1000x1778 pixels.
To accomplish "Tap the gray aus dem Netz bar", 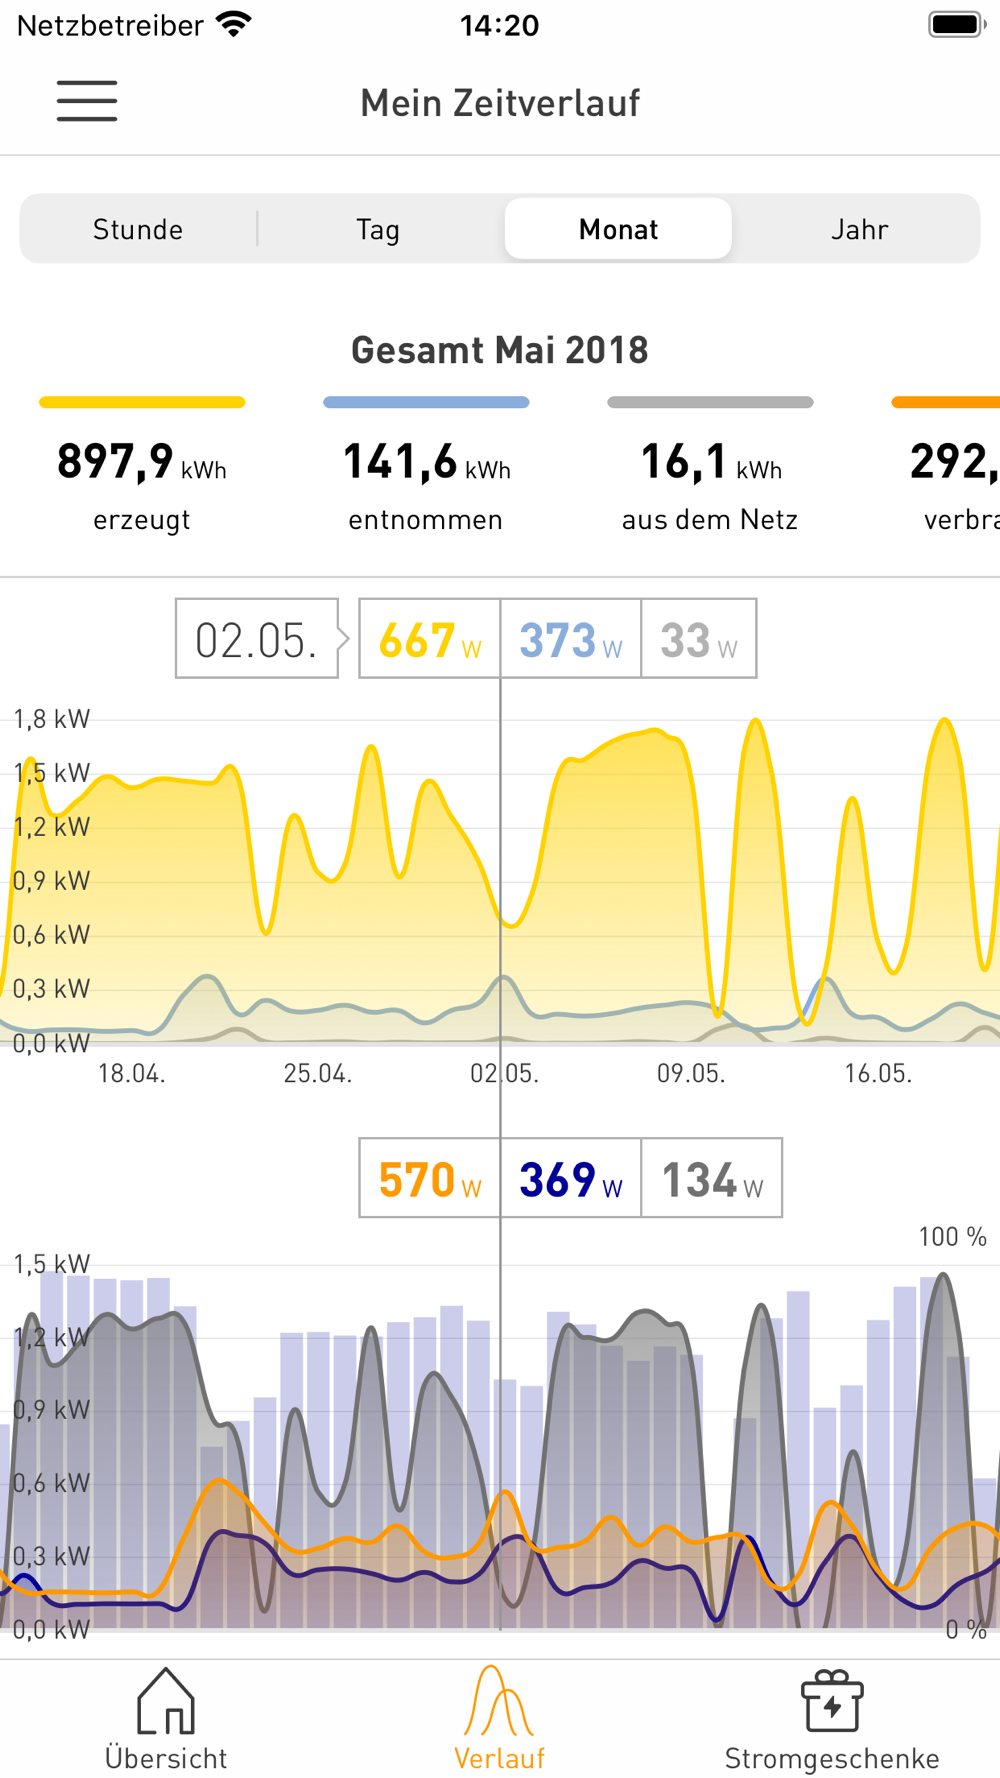I will pos(710,402).
